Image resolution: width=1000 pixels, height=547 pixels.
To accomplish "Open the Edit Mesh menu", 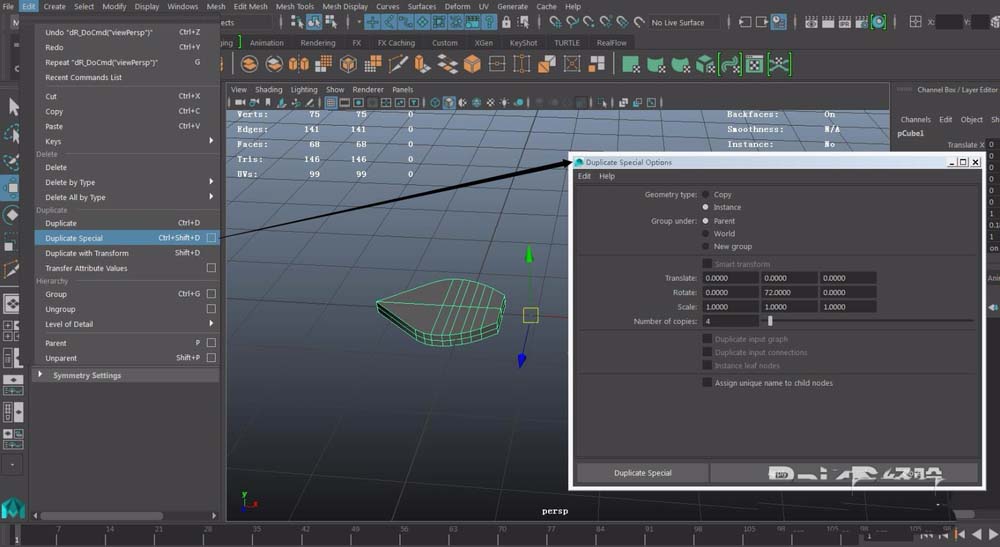I will pyautogui.click(x=251, y=6).
